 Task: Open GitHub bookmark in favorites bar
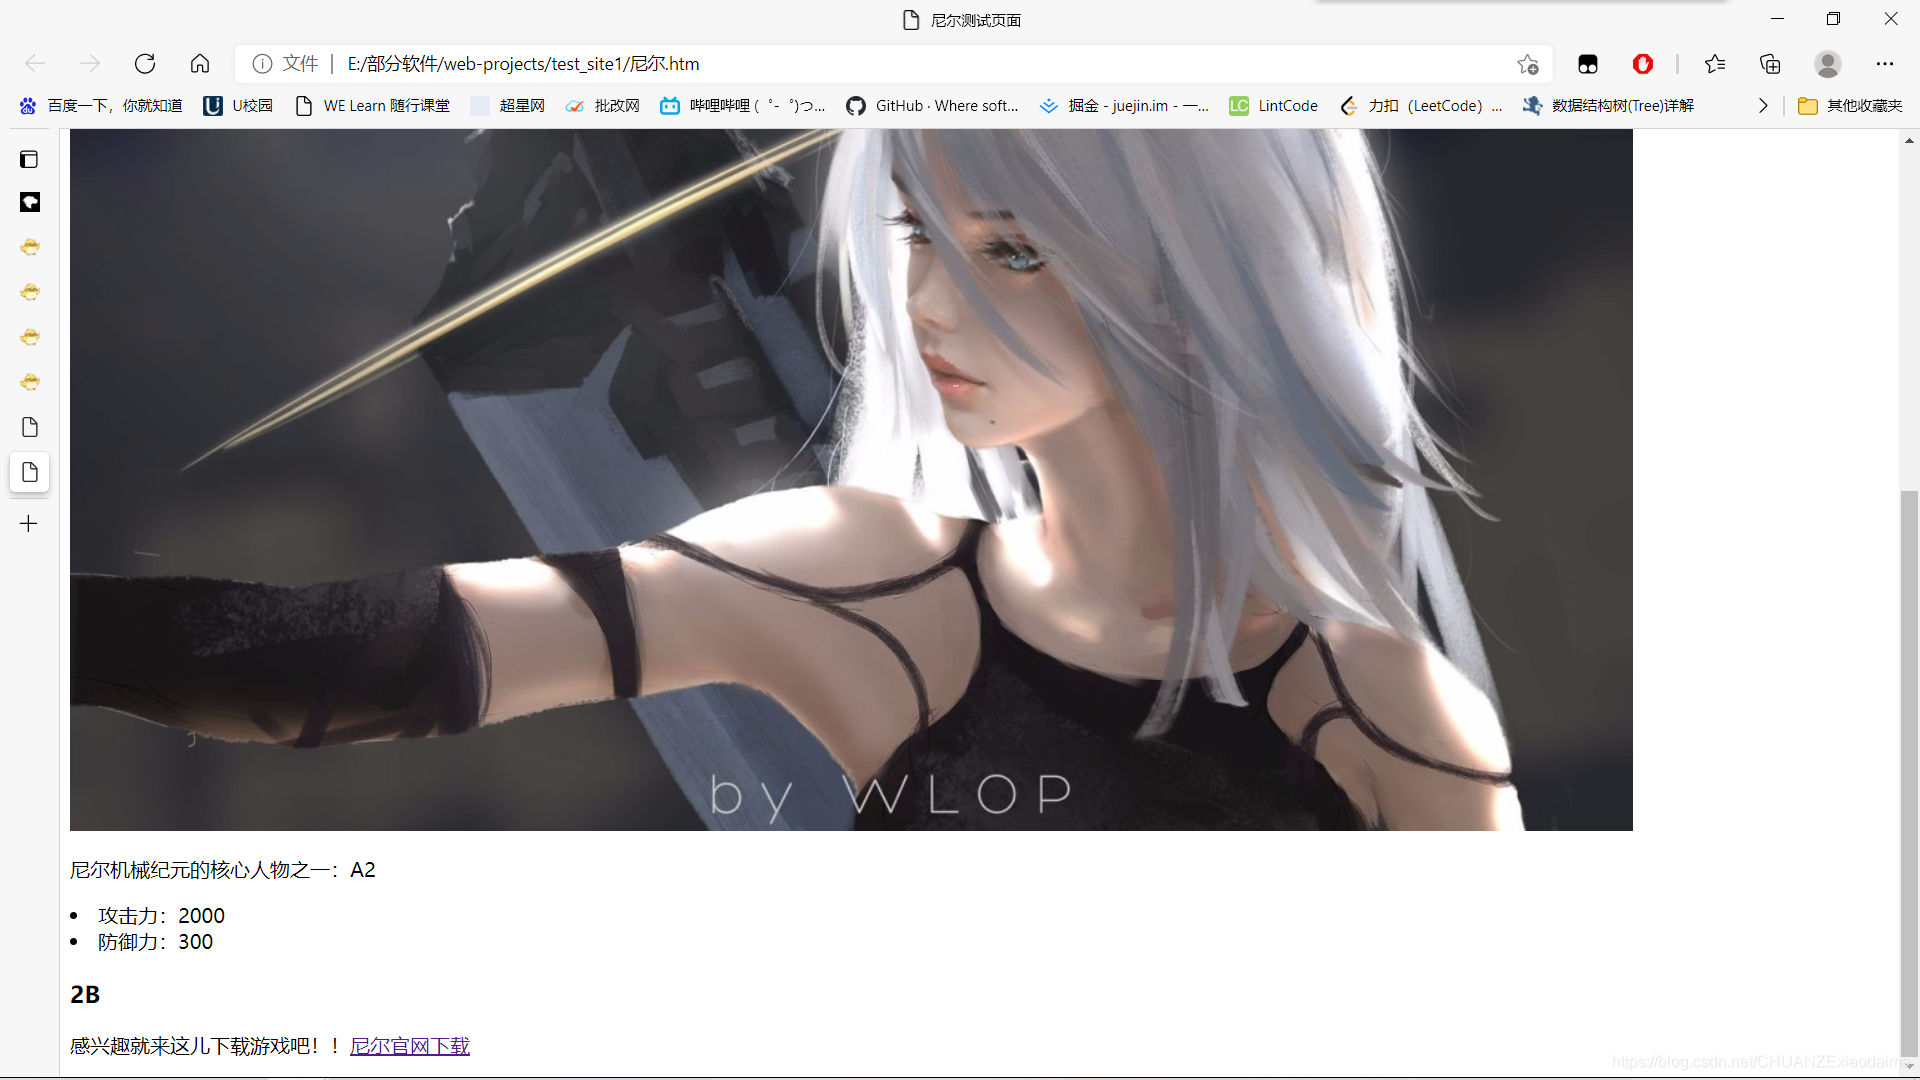point(932,106)
